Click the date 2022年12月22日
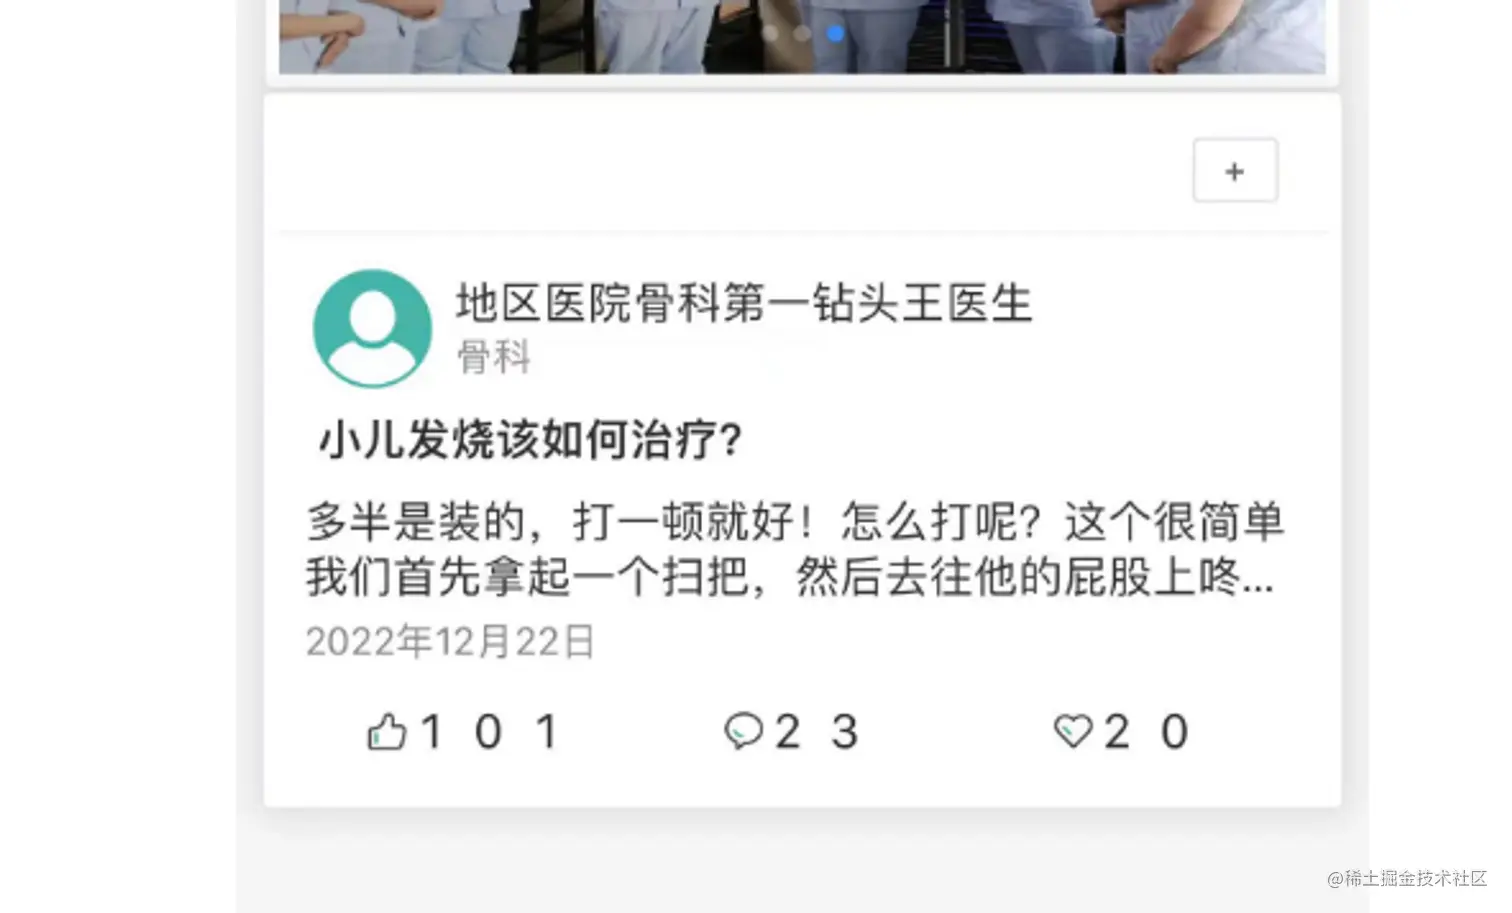The image size is (1512, 913). 450,641
